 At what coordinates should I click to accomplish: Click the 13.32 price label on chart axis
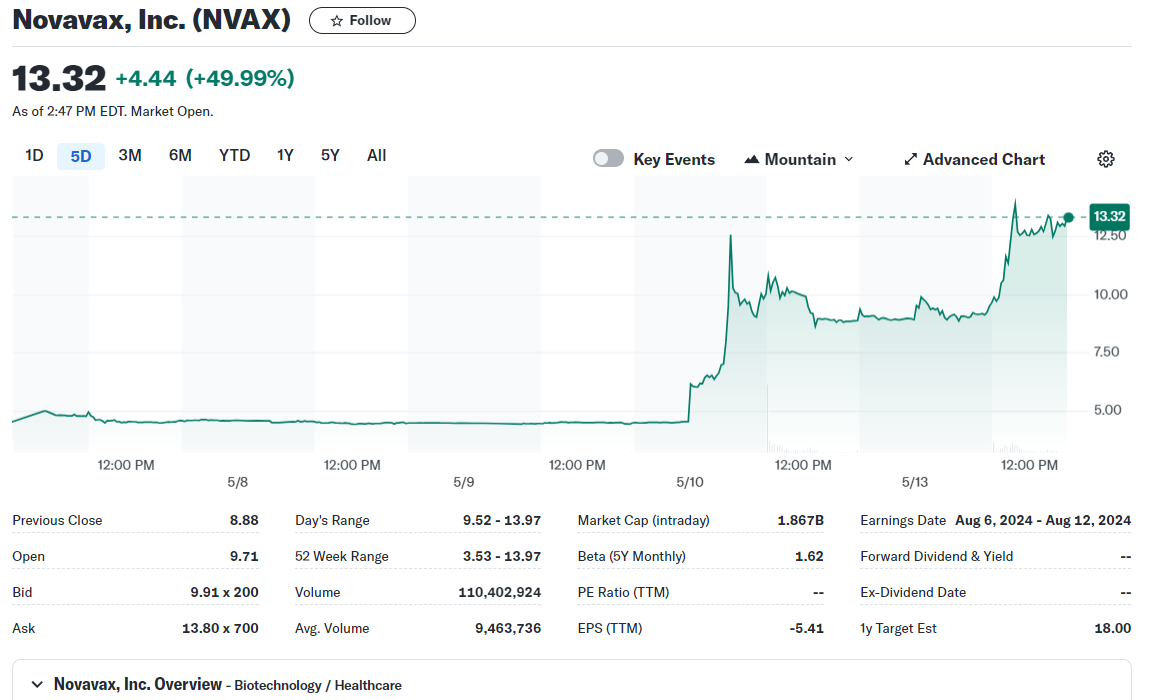pos(1109,216)
